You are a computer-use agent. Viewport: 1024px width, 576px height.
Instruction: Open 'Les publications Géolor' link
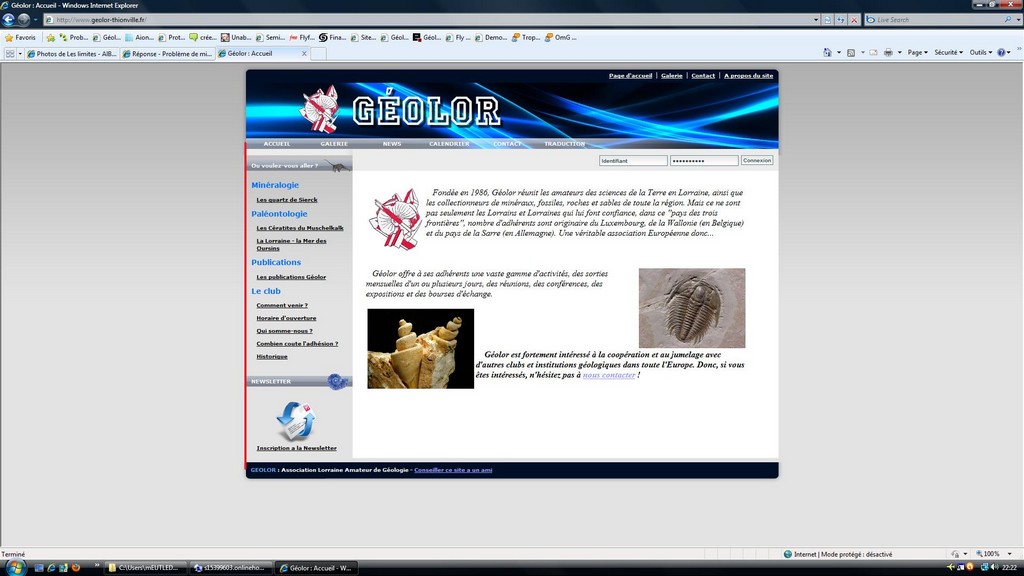coord(291,277)
